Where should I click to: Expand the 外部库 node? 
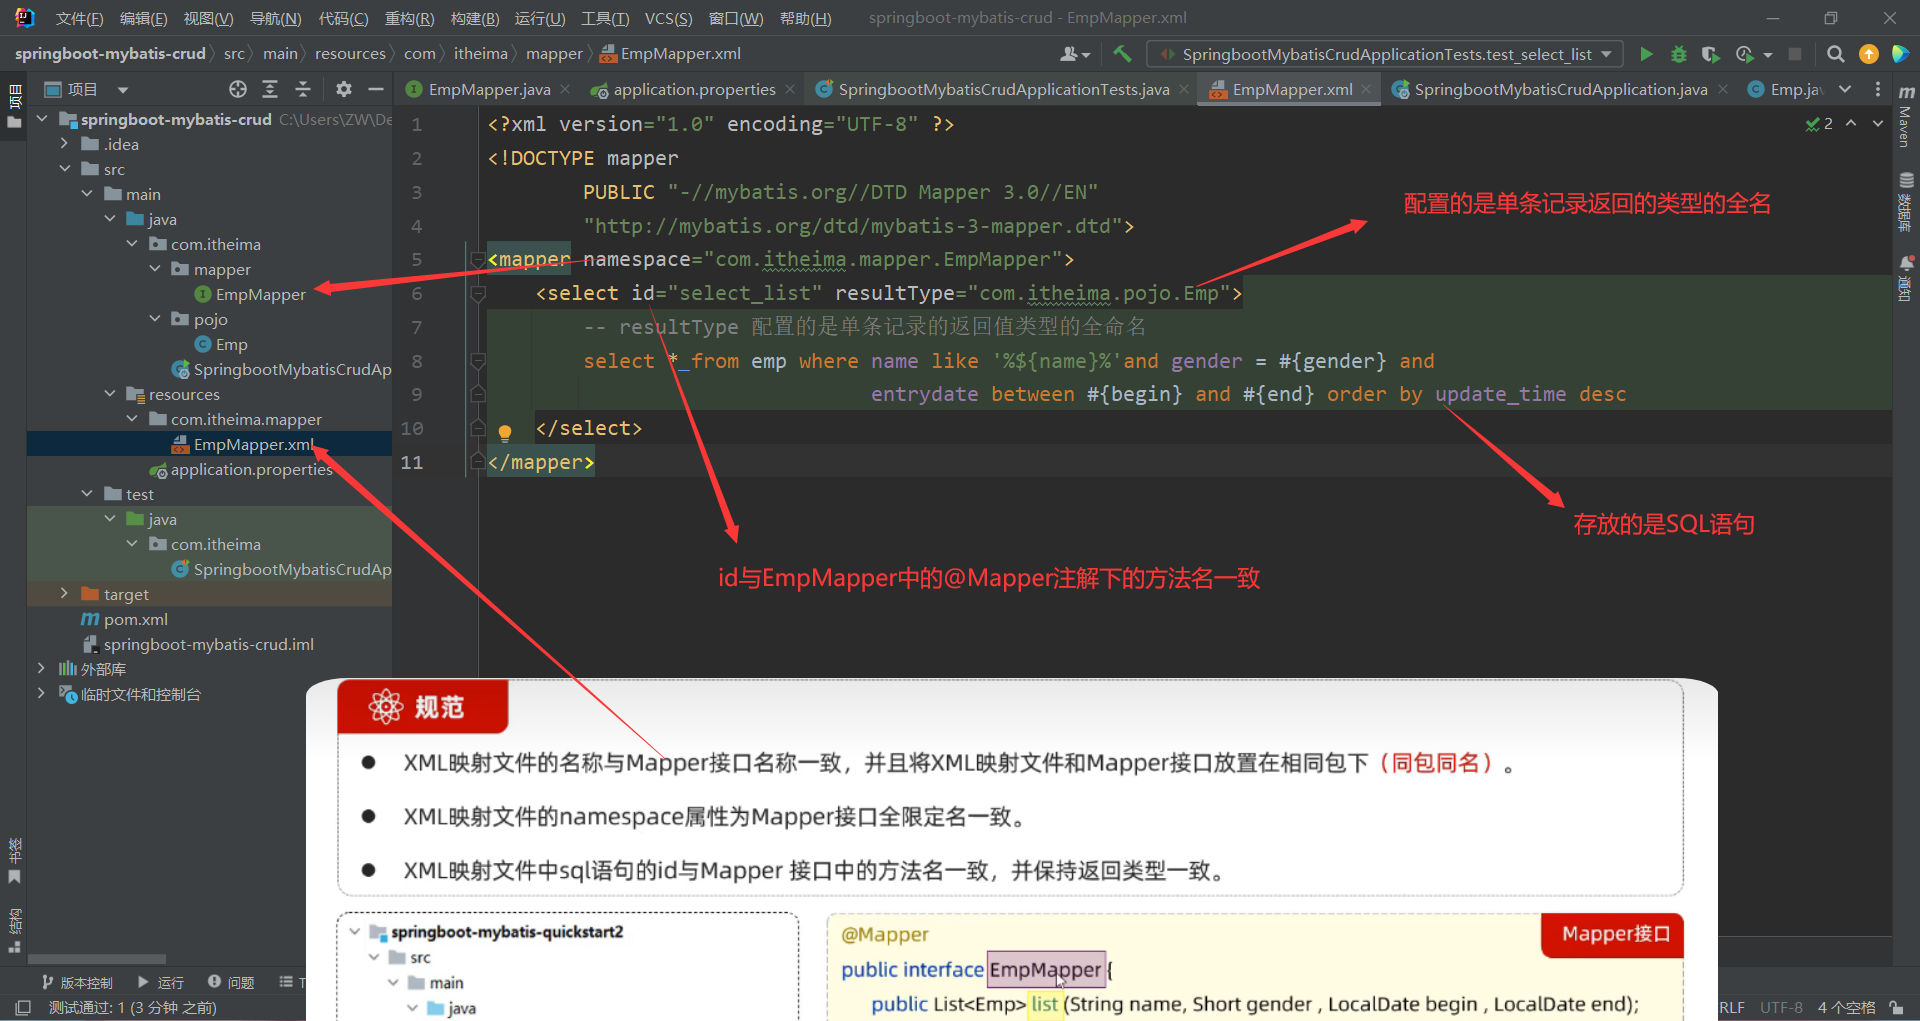coord(41,668)
